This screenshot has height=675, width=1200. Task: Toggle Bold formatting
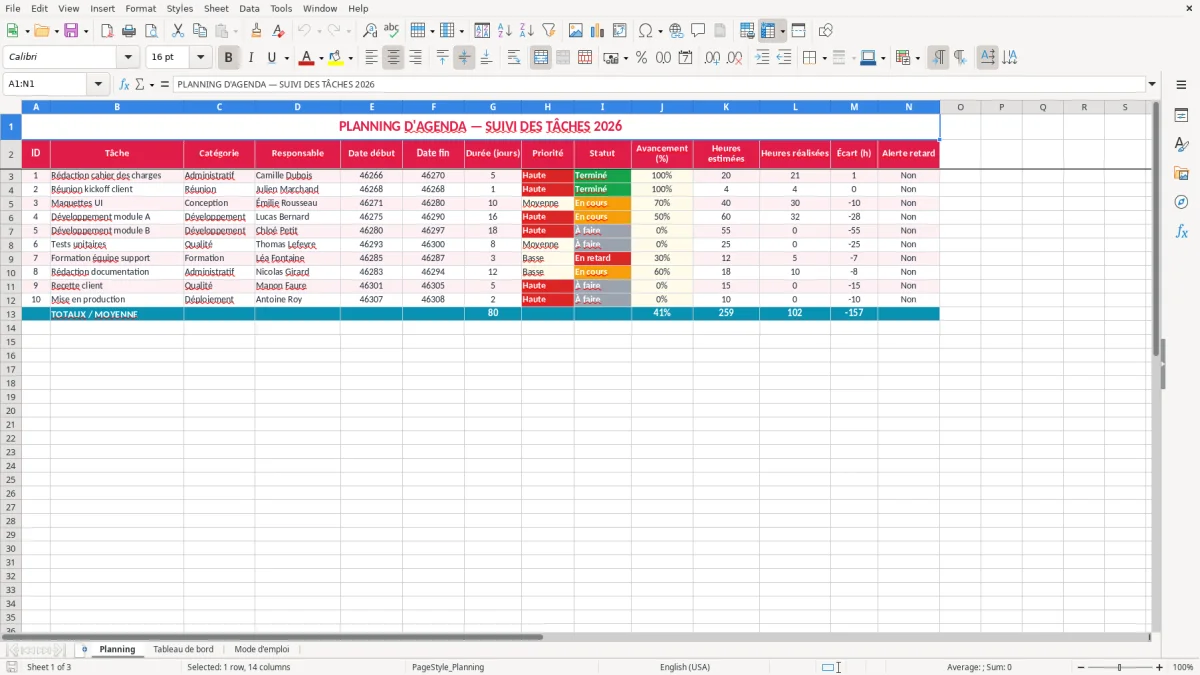click(x=229, y=58)
